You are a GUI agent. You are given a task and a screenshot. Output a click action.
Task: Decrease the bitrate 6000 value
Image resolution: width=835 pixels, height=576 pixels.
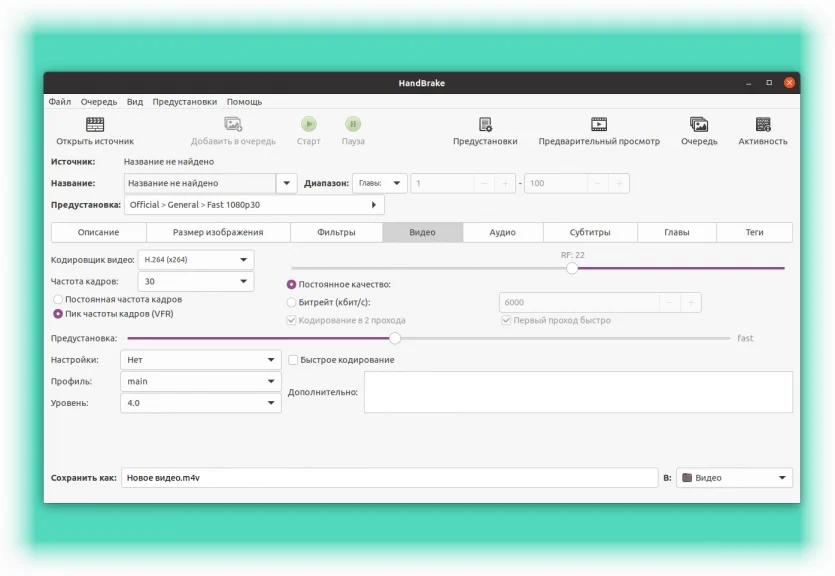tap(669, 302)
